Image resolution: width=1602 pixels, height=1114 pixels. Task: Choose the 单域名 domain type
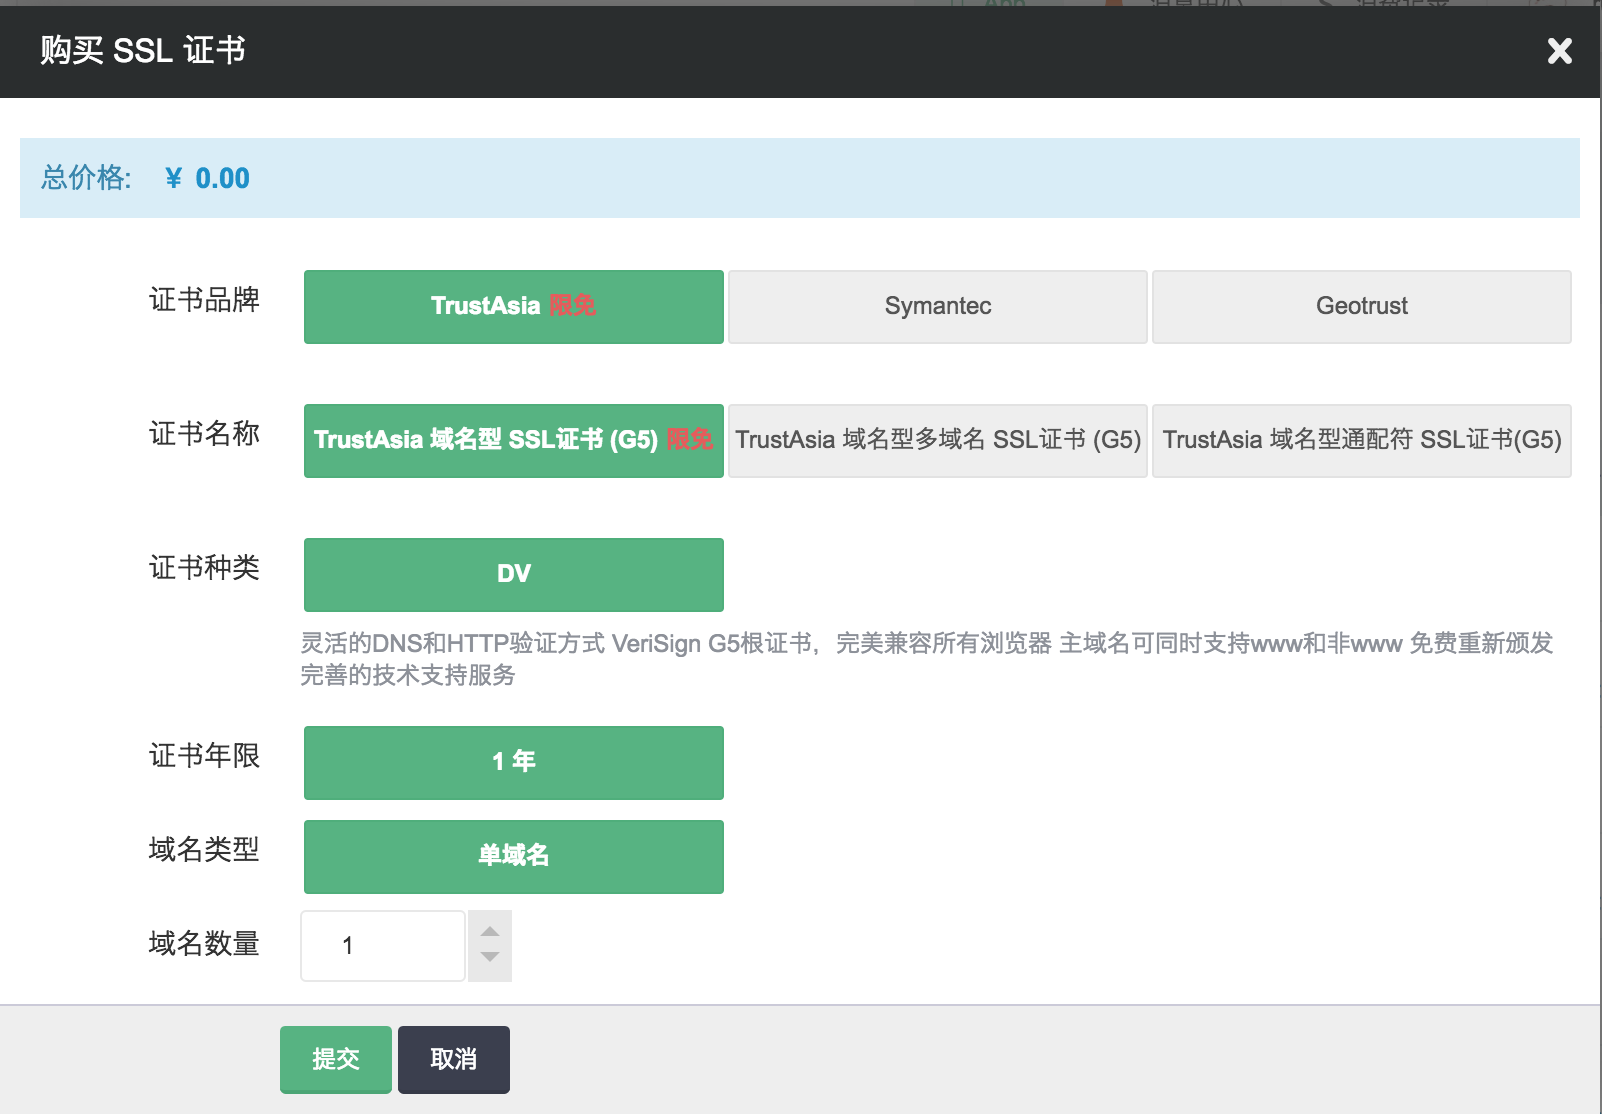coord(513,857)
